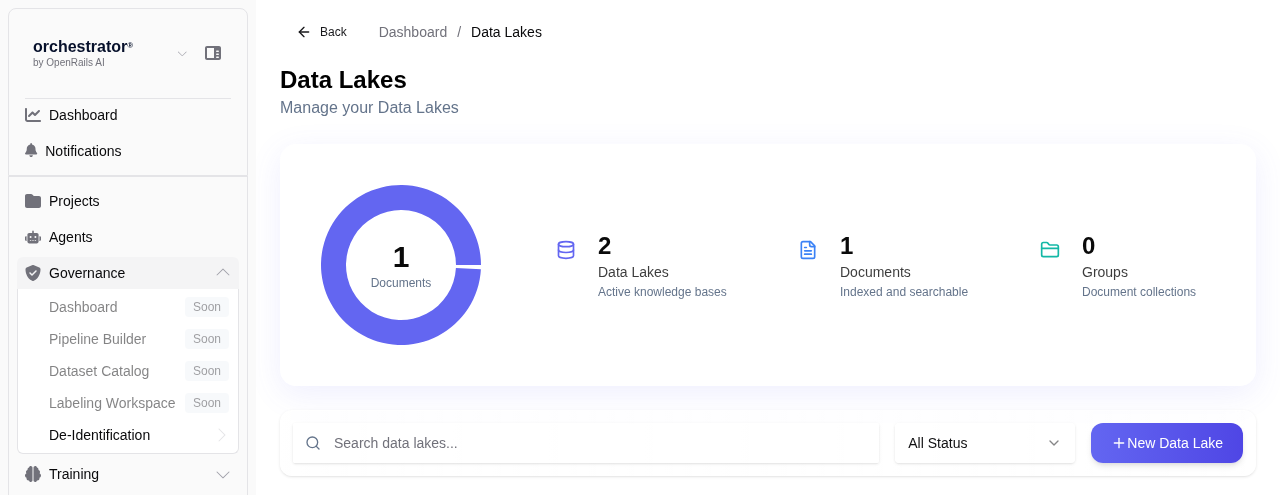
Task: Click the search magnifier icon
Action: pos(313,443)
